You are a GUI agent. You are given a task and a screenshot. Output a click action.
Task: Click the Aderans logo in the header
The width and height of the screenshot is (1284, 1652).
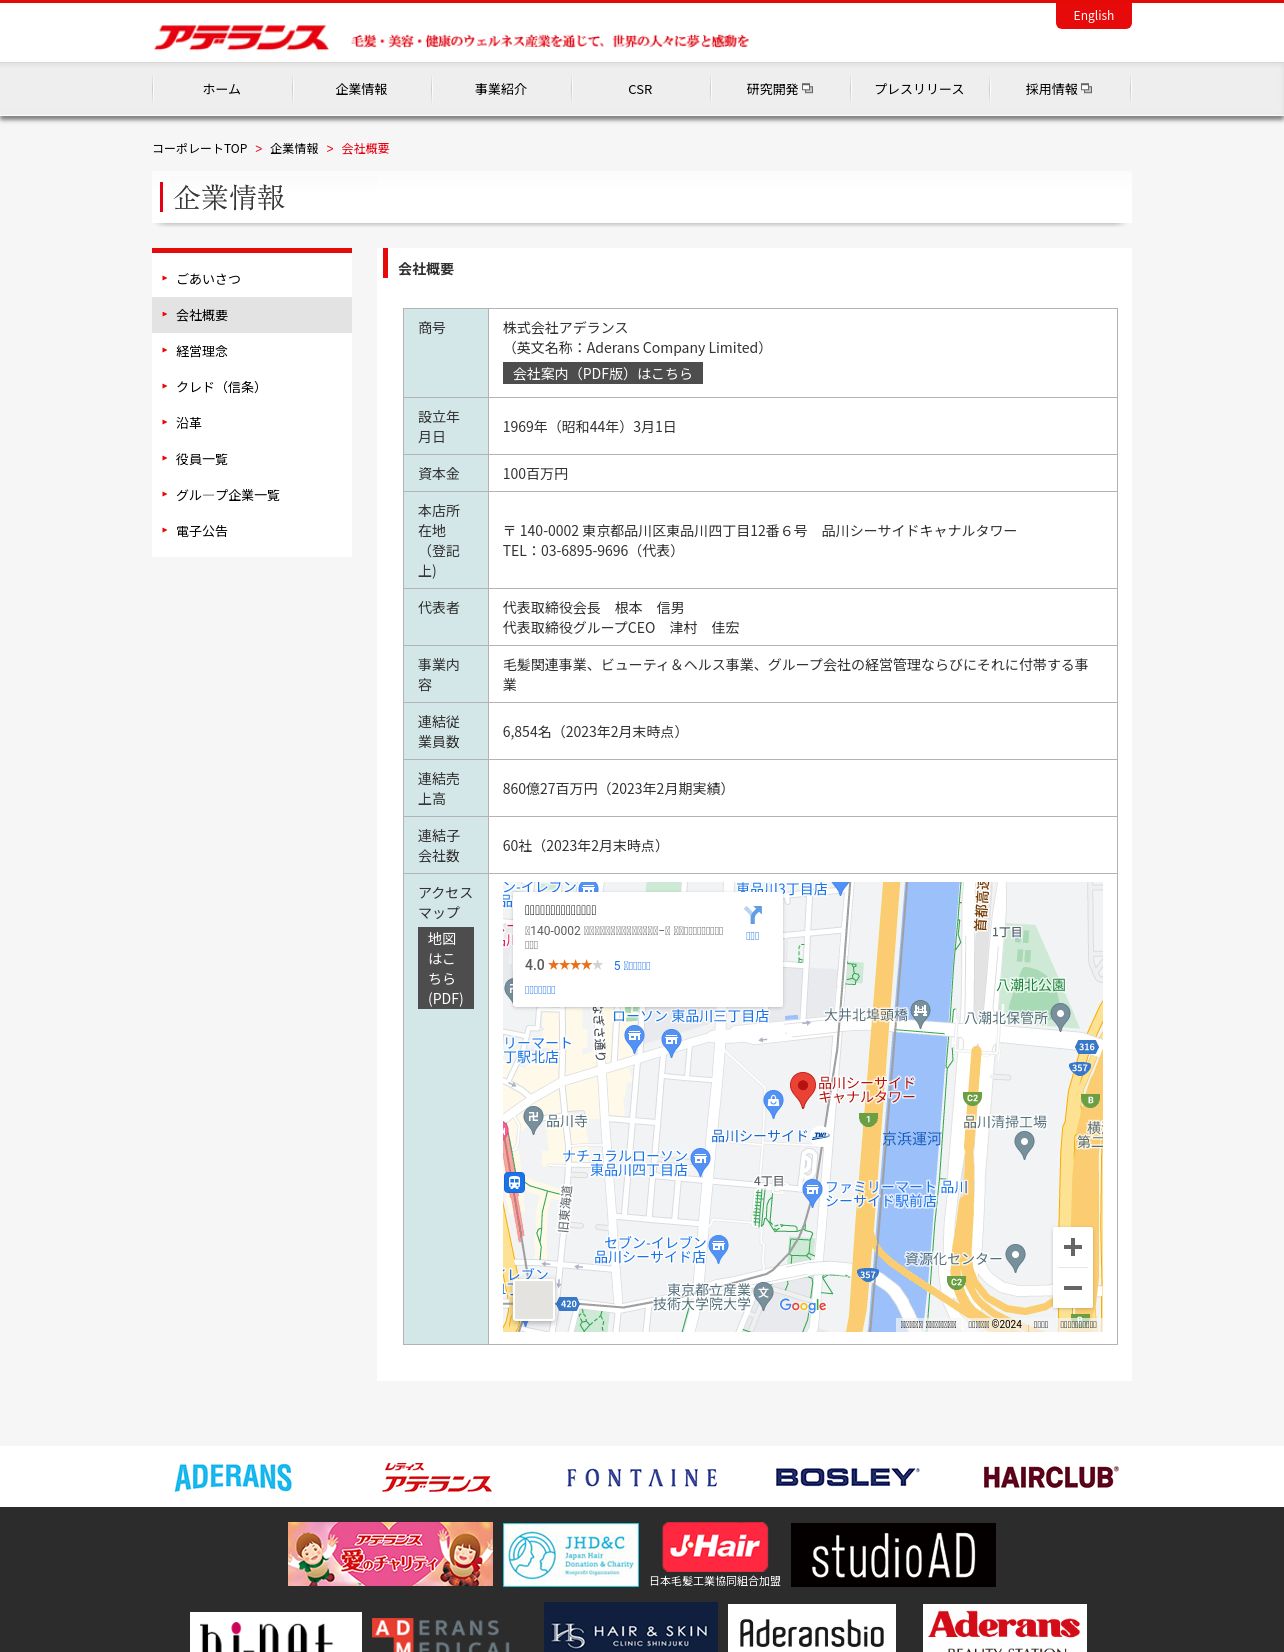click(x=241, y=38)
